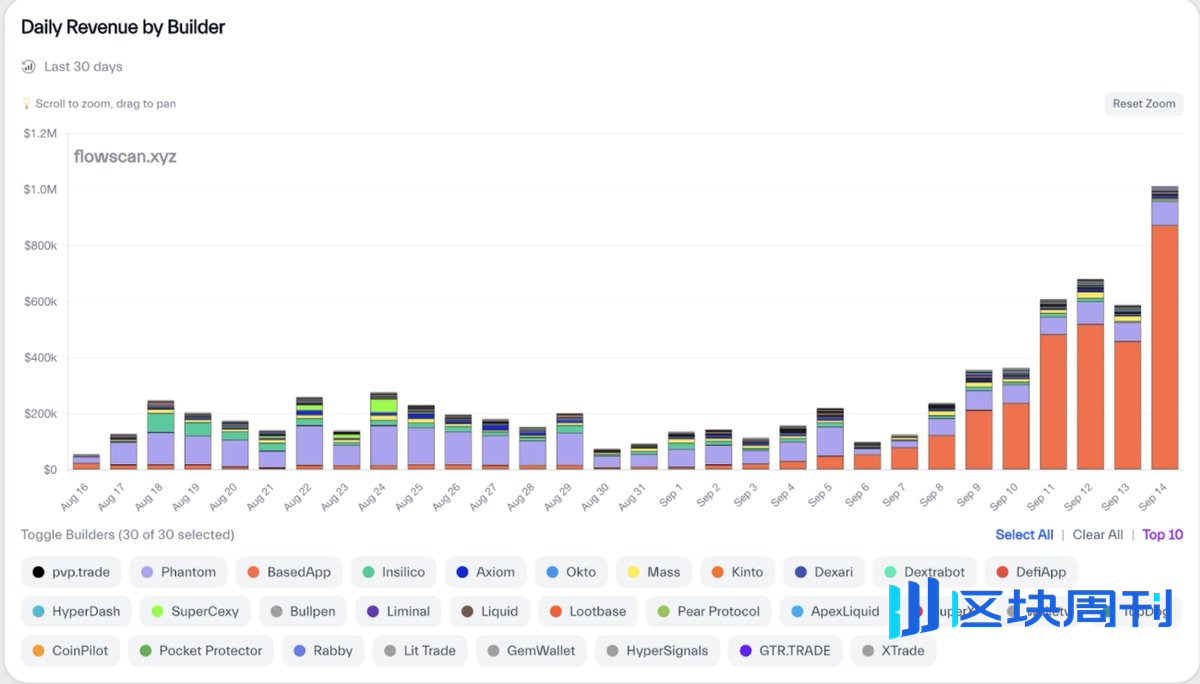Hide the Liquid builder series

(489, 611)
